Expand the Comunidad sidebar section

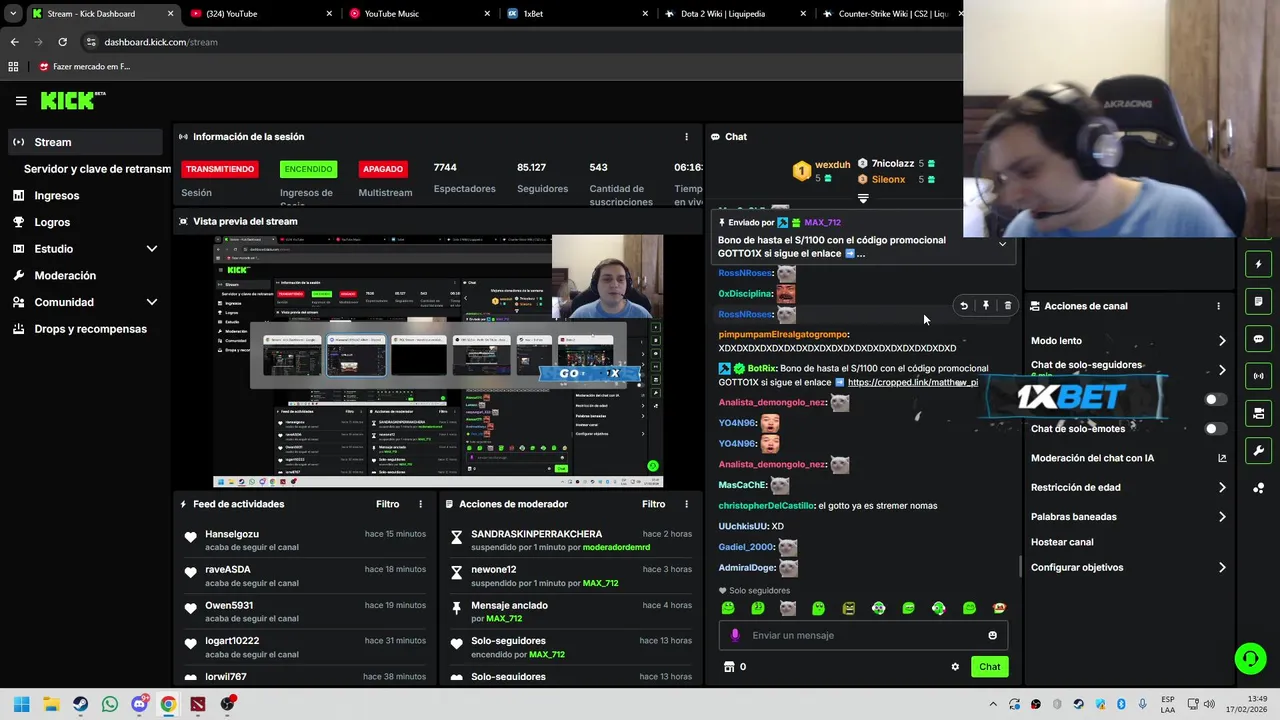click(152, 302)
